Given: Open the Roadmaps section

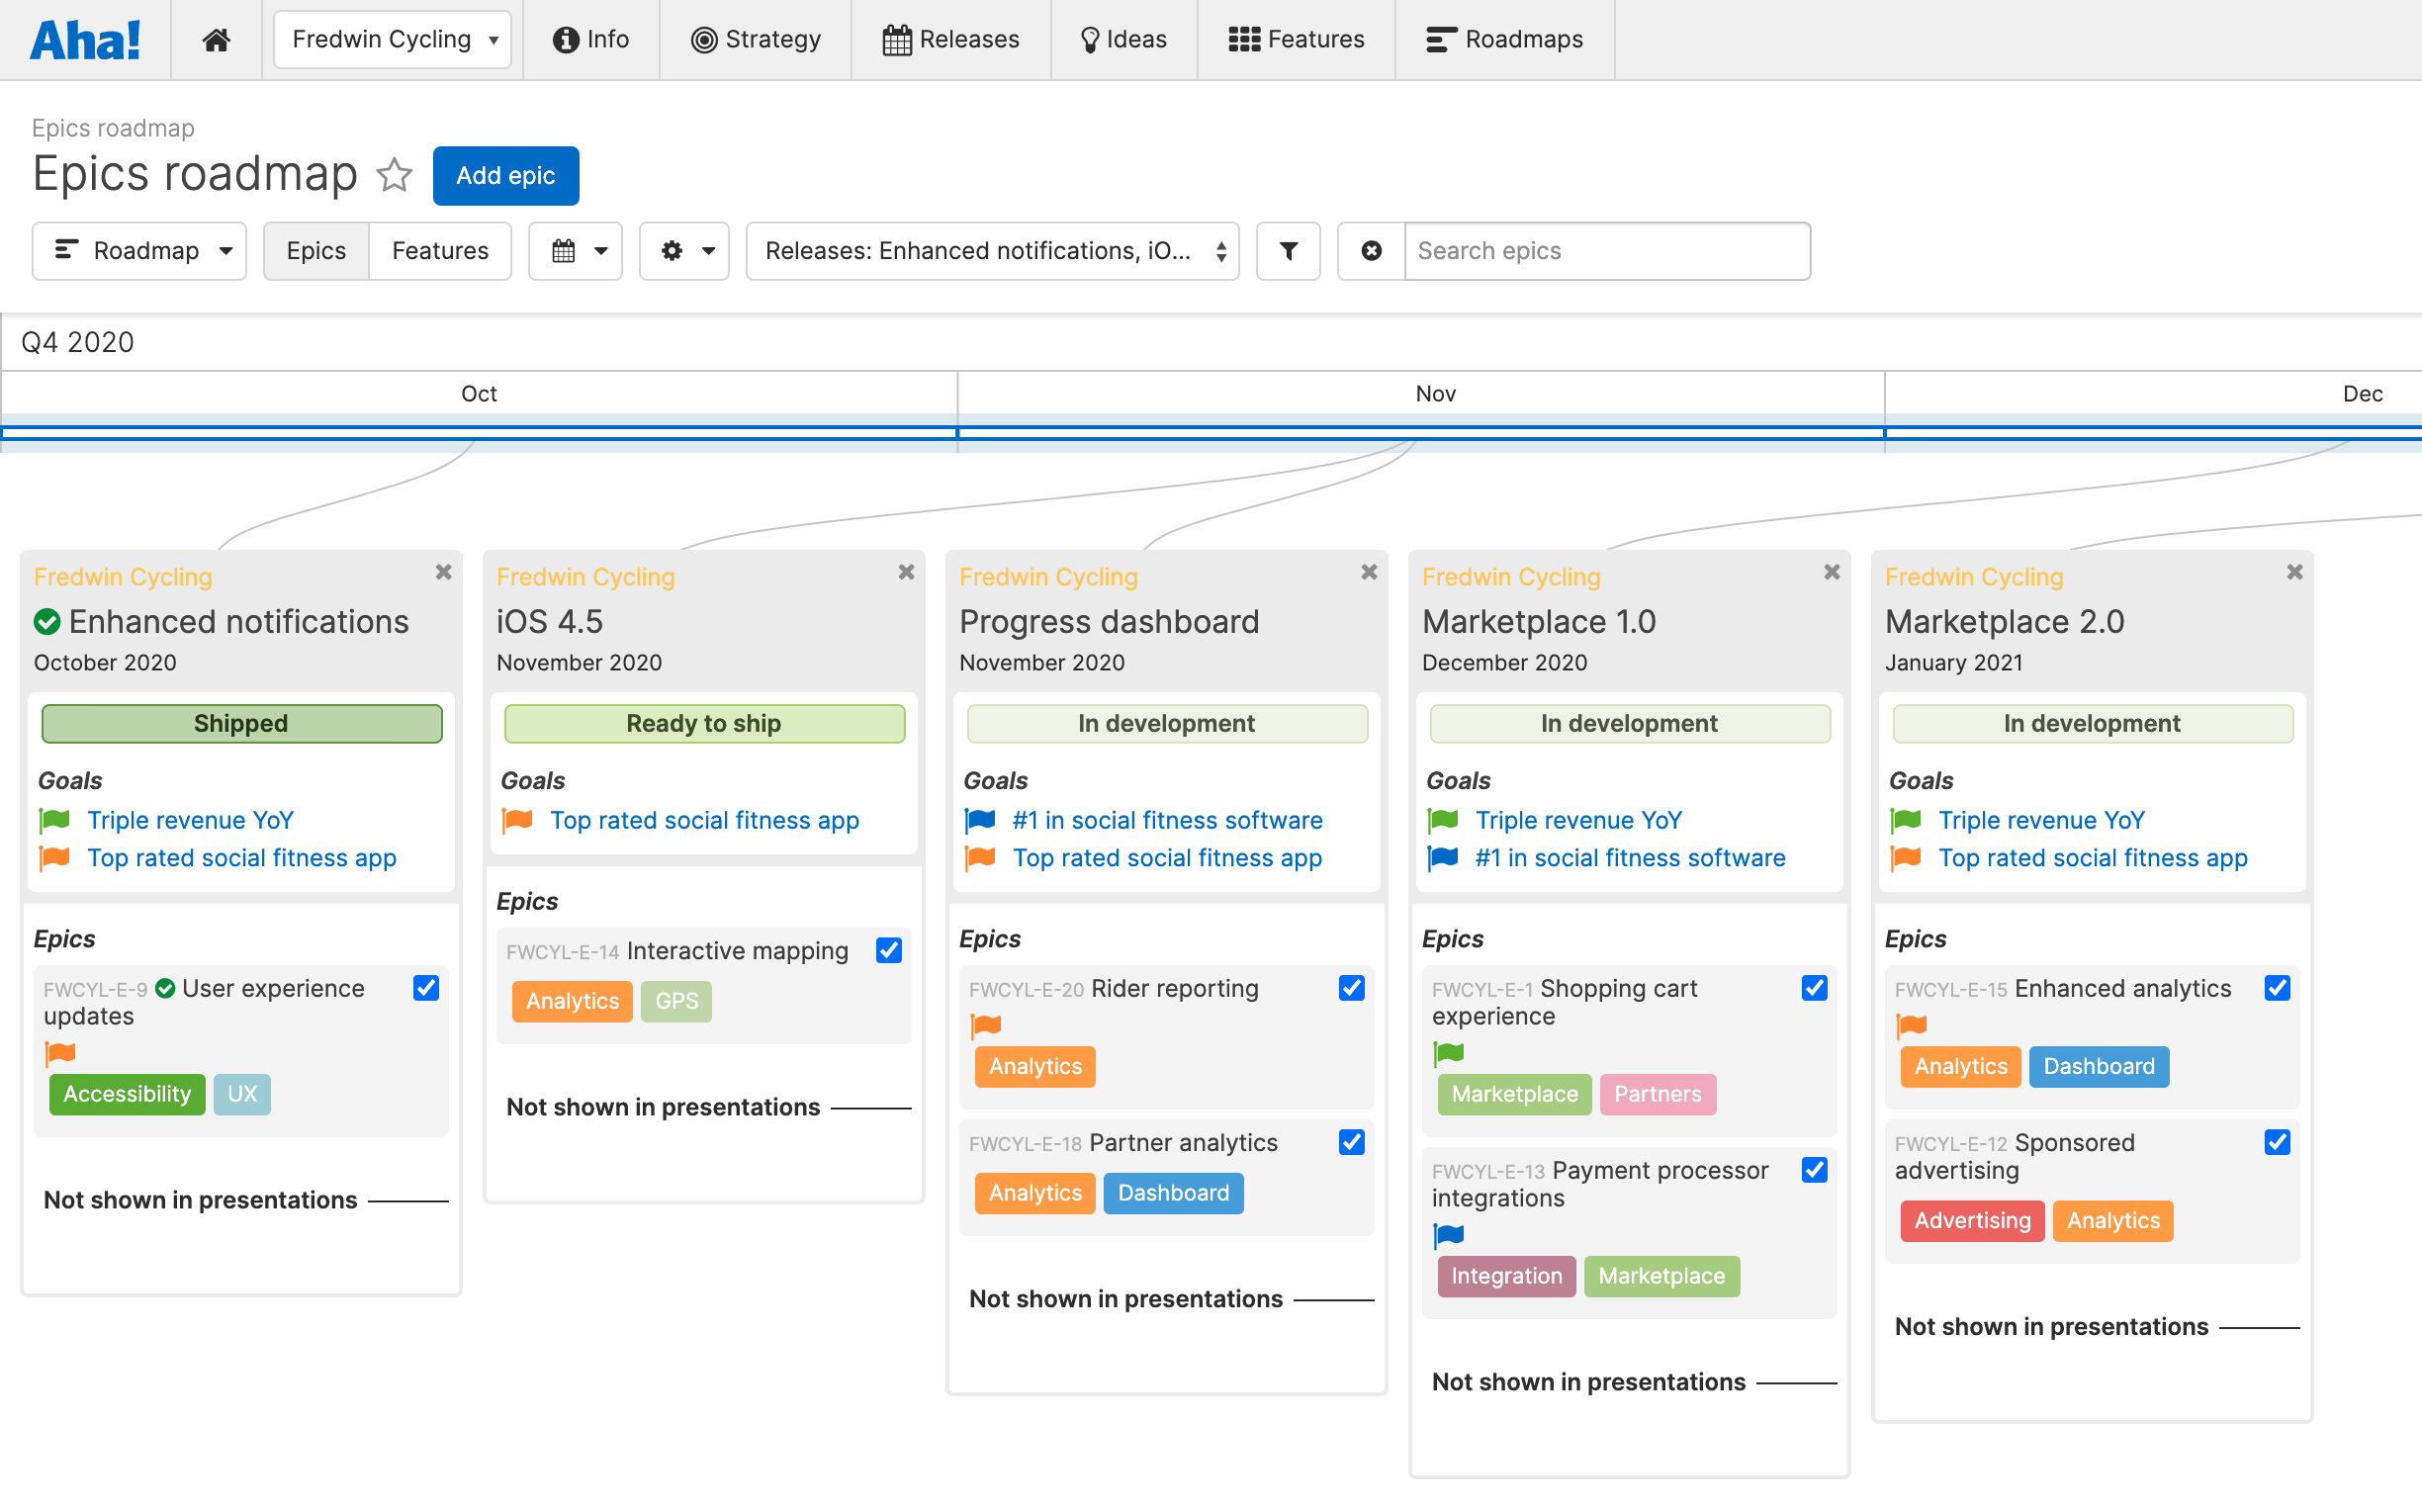Looking at the screenshot, I should pyautogui.click(x=1504, y=39).
